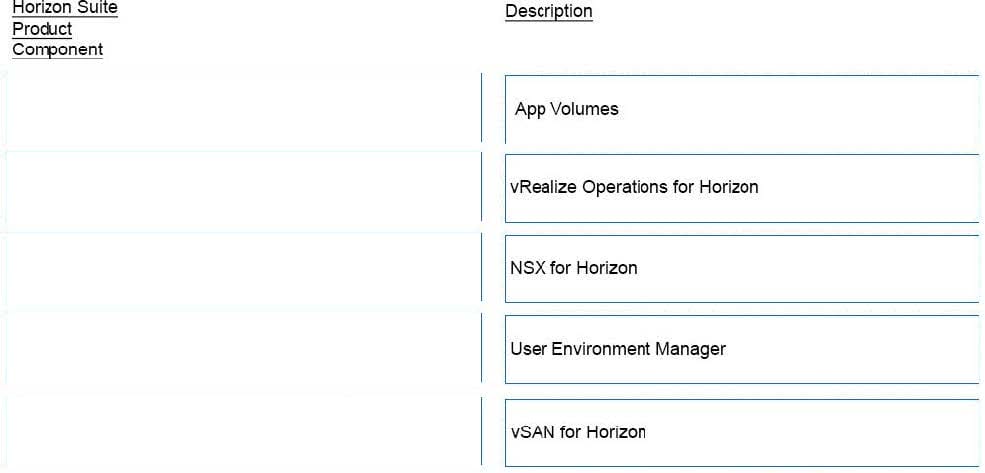Select the App Volumes description box
The image size is (985, 473).
click(744, 109)
